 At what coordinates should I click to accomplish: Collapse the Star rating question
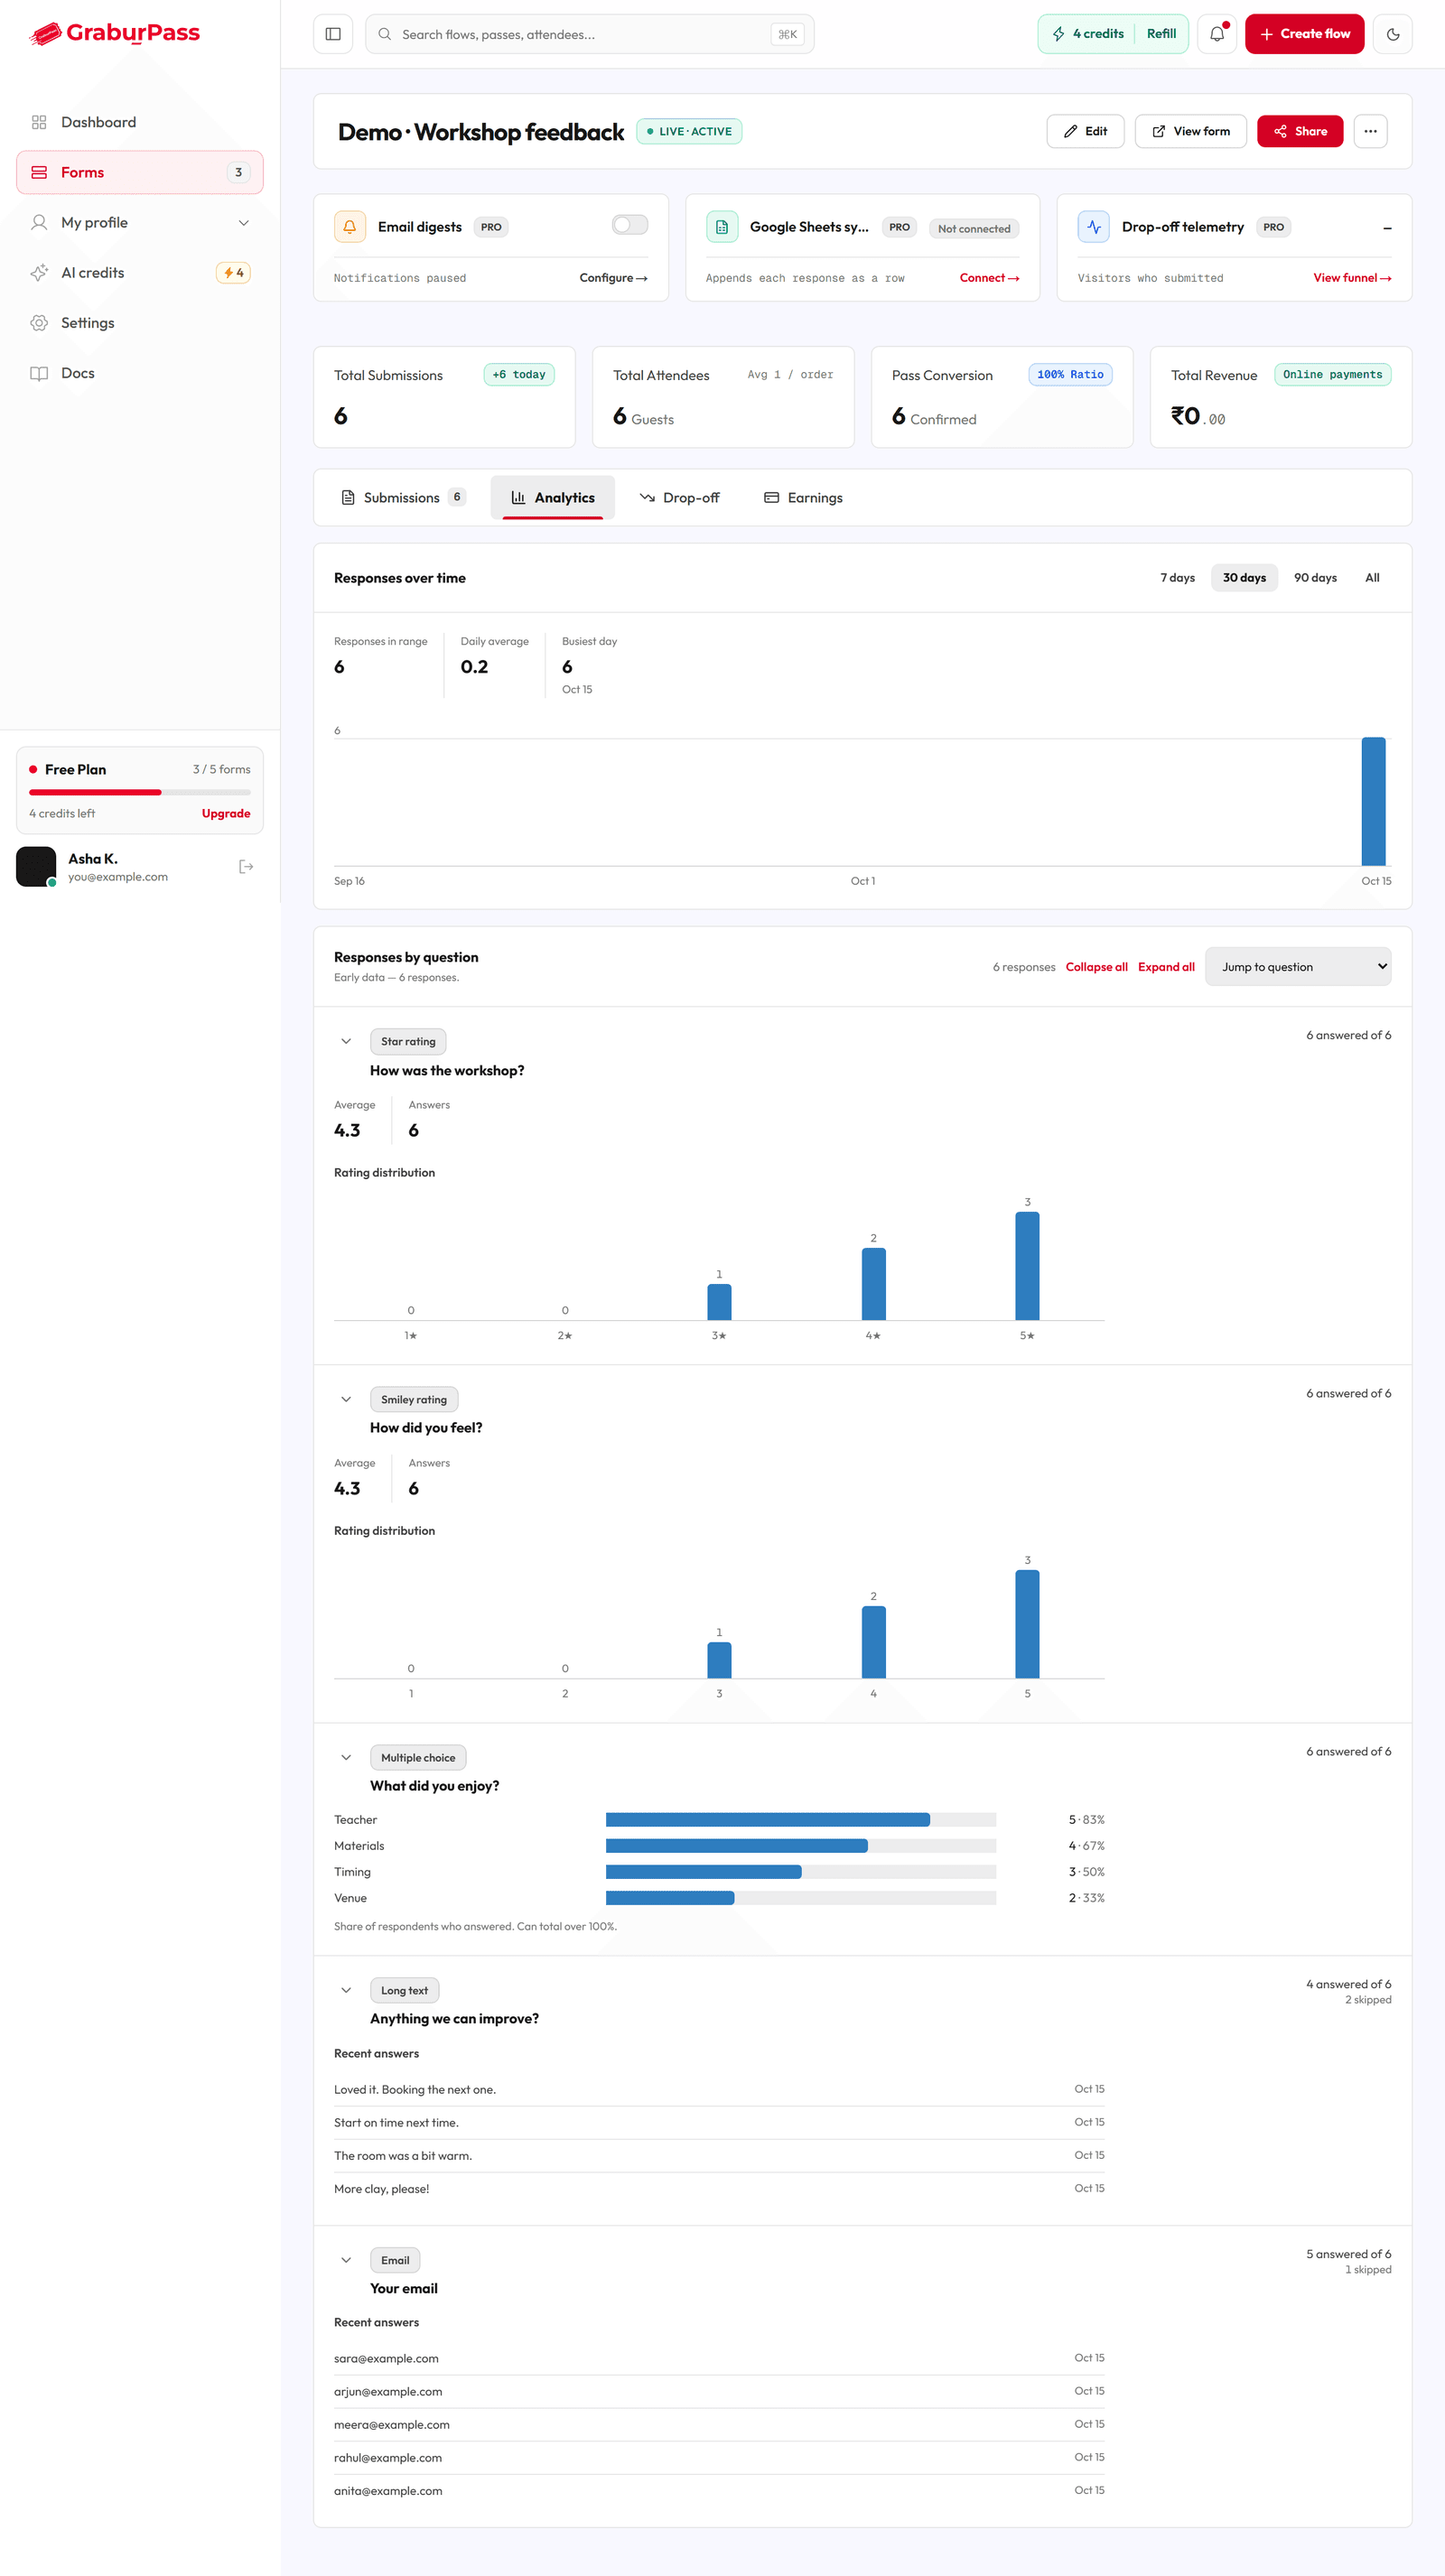[x=346, y=1041]
